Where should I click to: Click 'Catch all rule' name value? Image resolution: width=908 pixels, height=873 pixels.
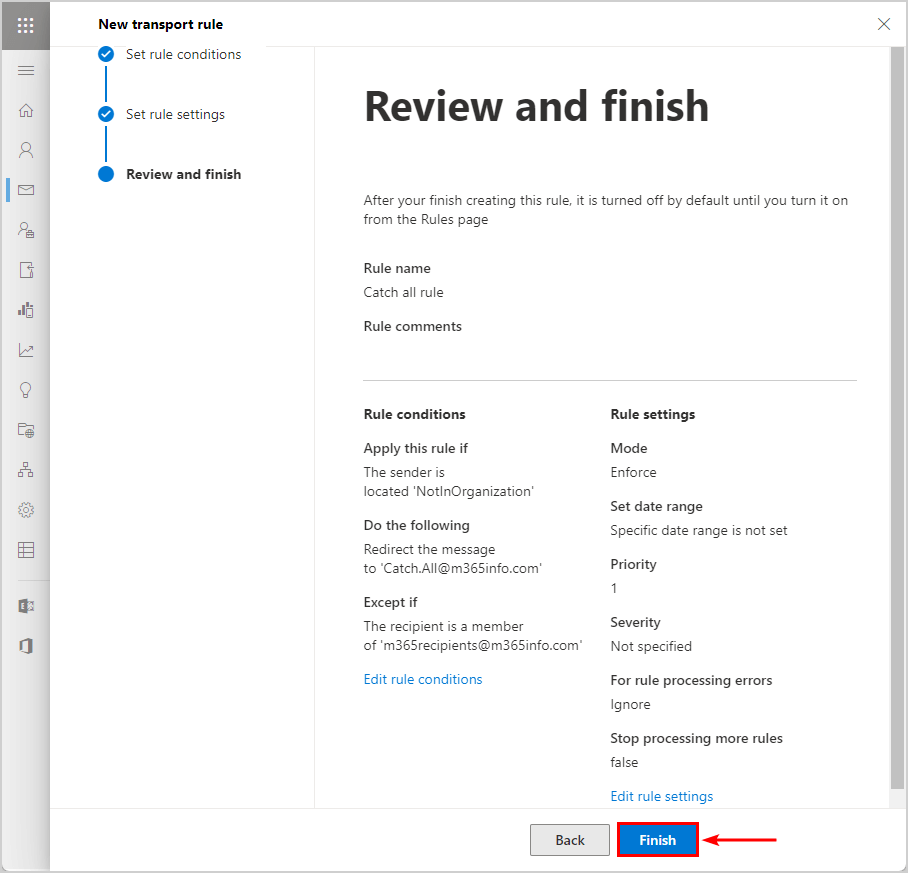pyautogui.click(x=403, y=292)
